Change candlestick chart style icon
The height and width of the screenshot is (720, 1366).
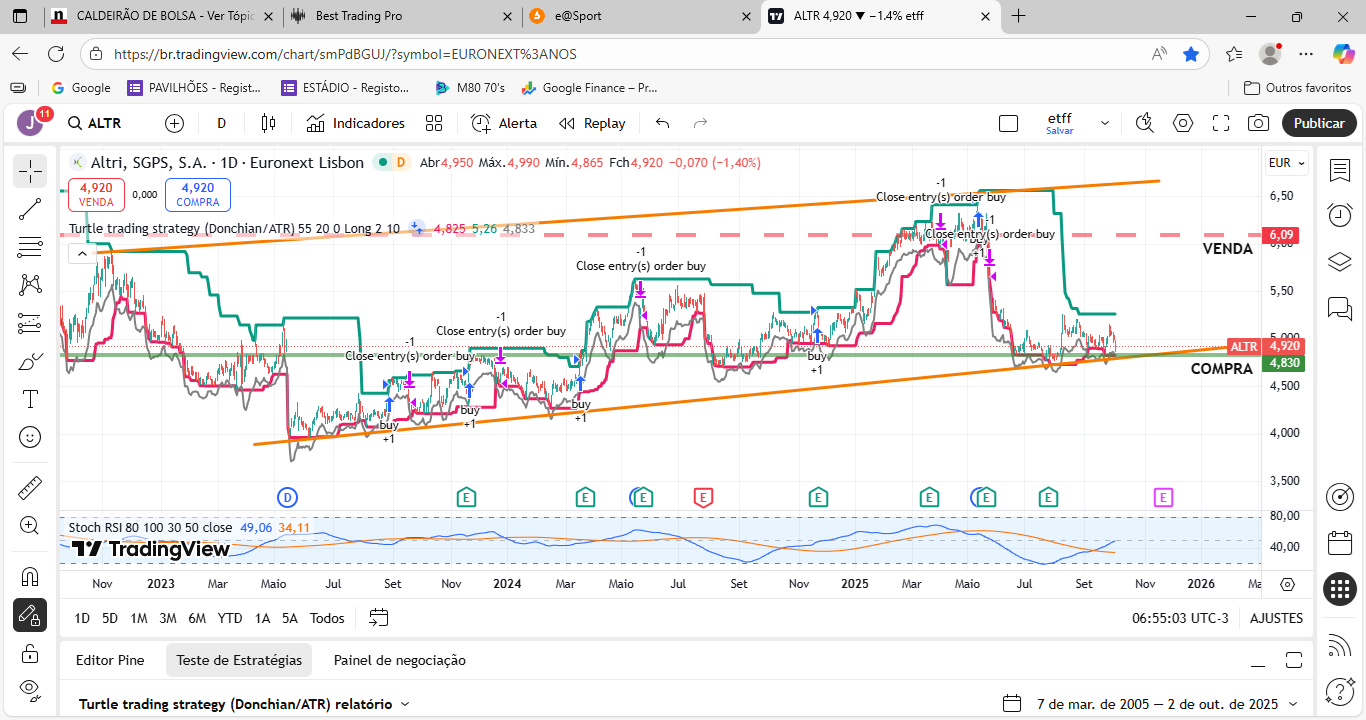[x=268, y=123]
